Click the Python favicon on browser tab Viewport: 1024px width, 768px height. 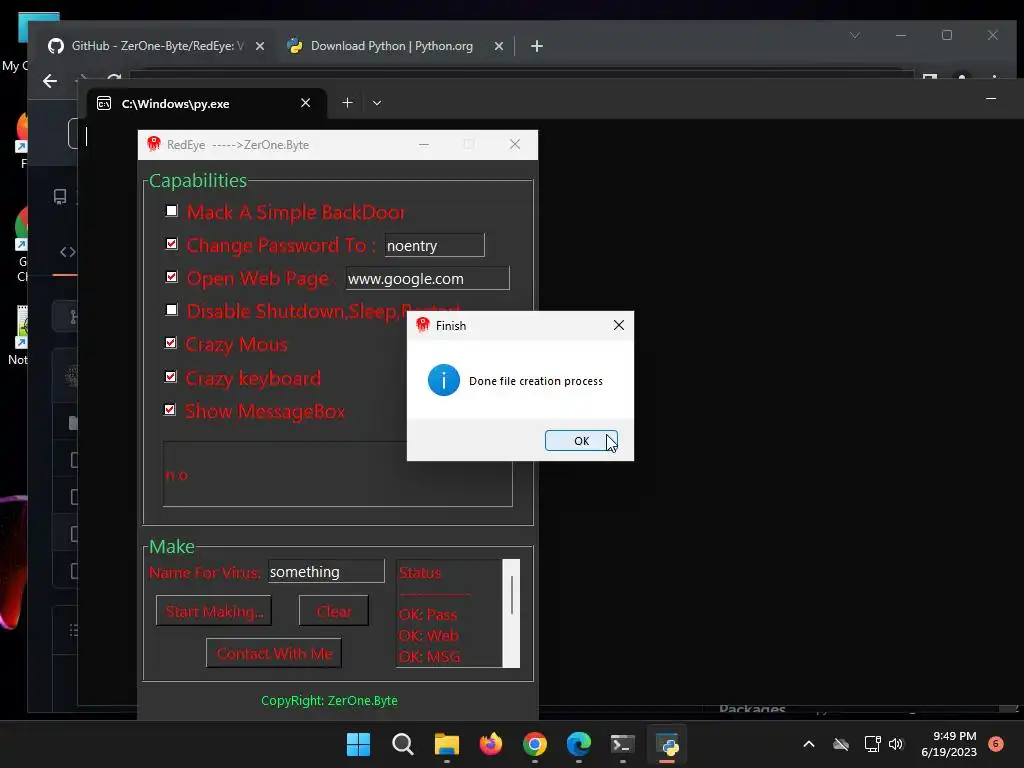[x=295, y=46]
